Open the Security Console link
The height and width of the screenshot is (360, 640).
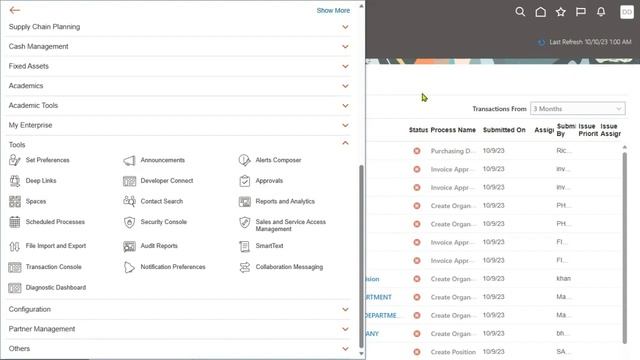[x=164, y=222]
